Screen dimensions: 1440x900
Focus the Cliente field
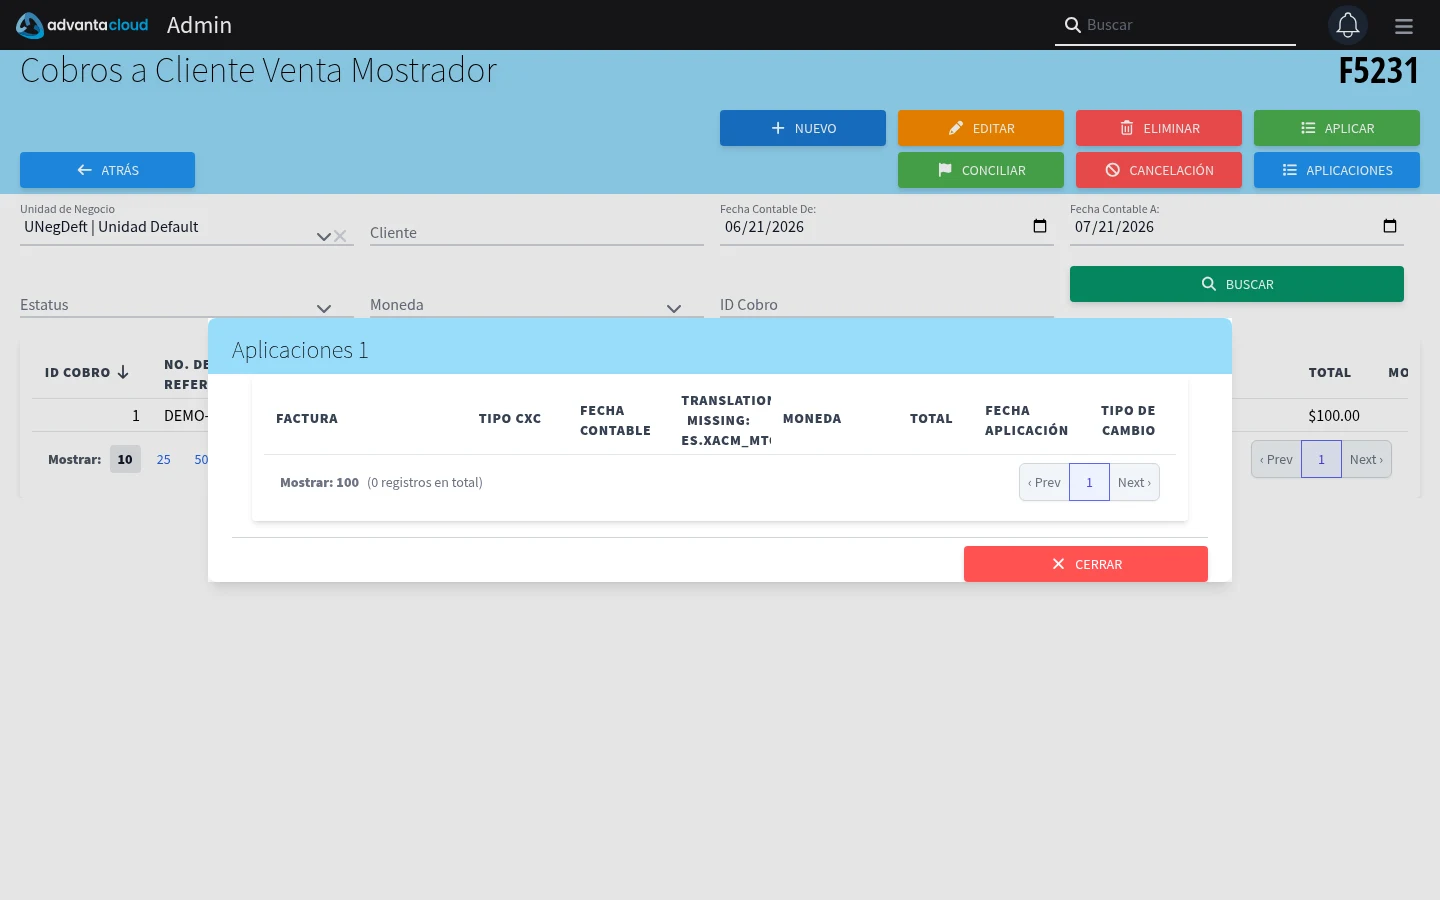[537, 232]
